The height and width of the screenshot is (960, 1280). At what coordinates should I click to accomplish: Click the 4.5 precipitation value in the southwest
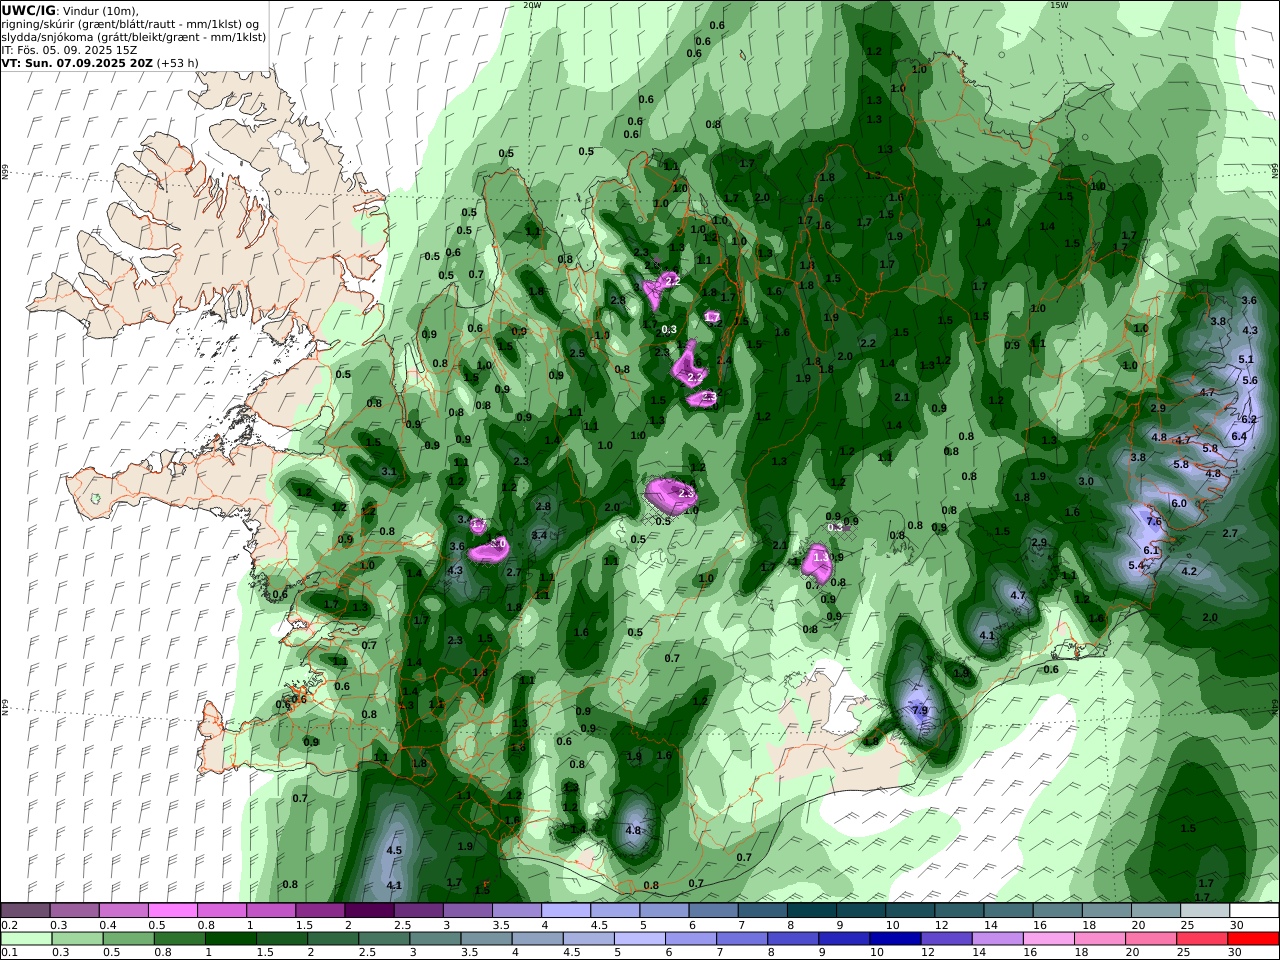coord(394,850)
